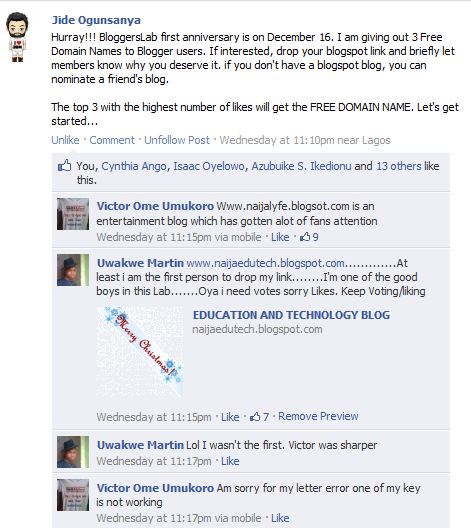This screenshot has width=471, height=528.
Task: Click the thumbs-up icon beside likers list
Action: tap(64, 166)
